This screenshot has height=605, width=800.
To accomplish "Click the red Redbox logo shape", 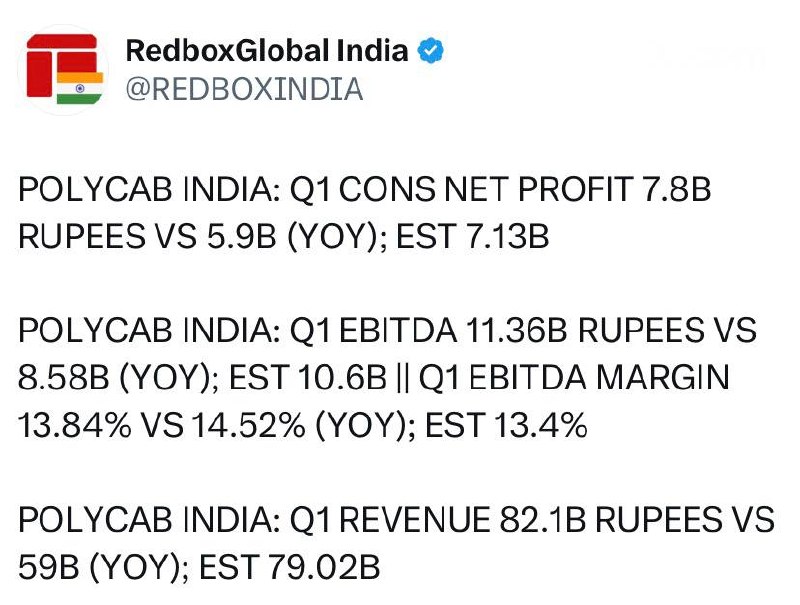I will [61, 65].
